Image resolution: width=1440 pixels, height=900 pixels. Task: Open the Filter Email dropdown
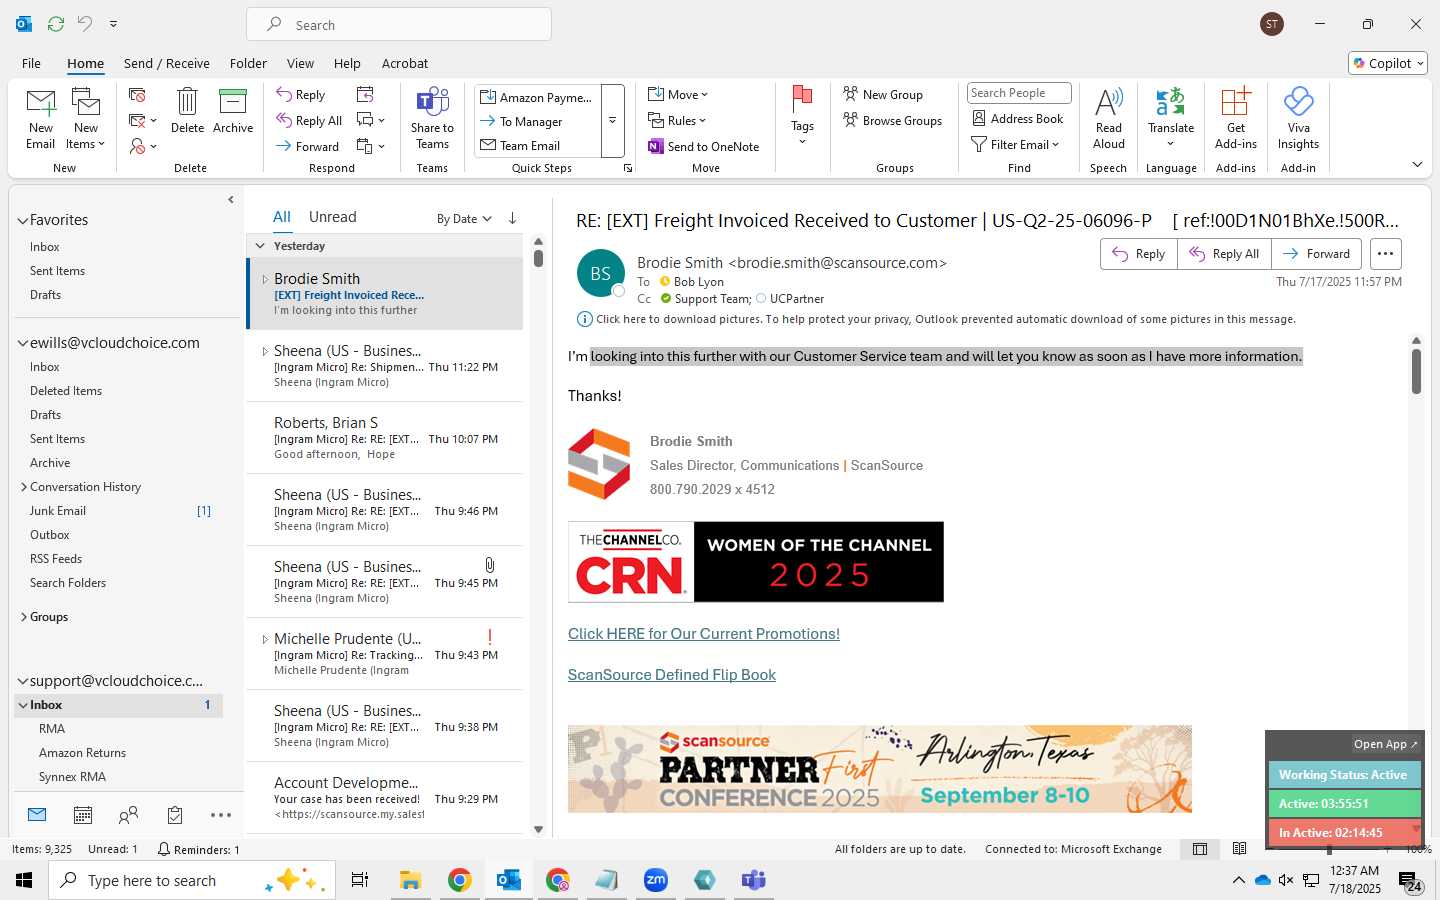[1016, 144]
